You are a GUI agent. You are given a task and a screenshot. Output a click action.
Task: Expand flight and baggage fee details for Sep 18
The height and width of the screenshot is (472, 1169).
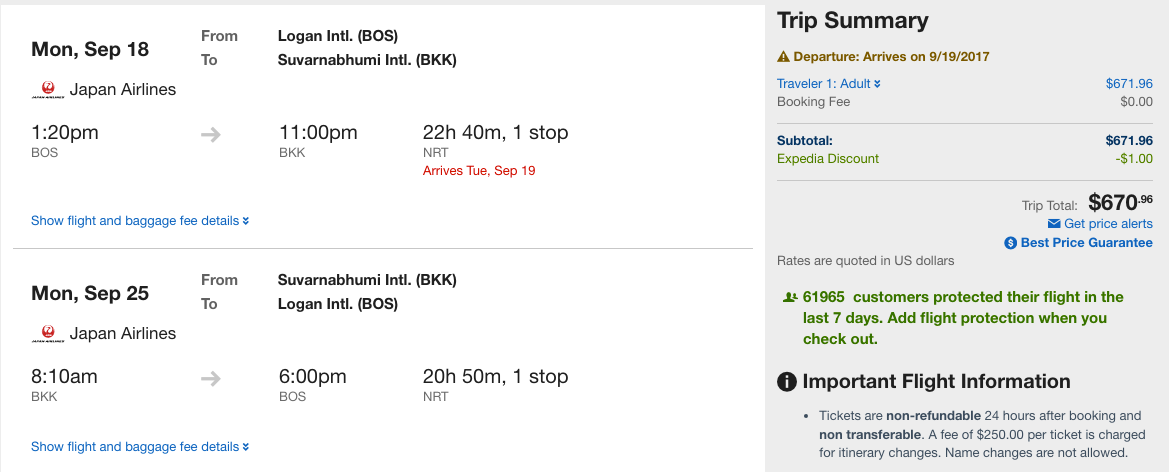pyautogui.click(x=140, y=221)
